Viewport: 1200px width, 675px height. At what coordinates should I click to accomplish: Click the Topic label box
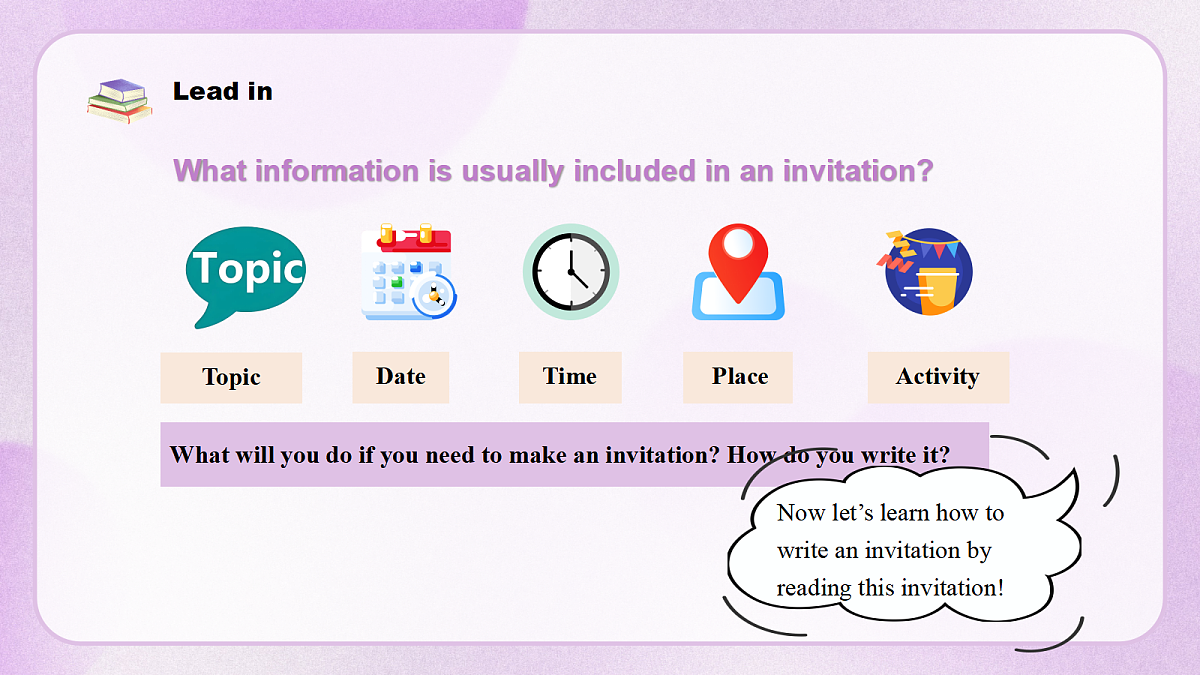(231, 377)
